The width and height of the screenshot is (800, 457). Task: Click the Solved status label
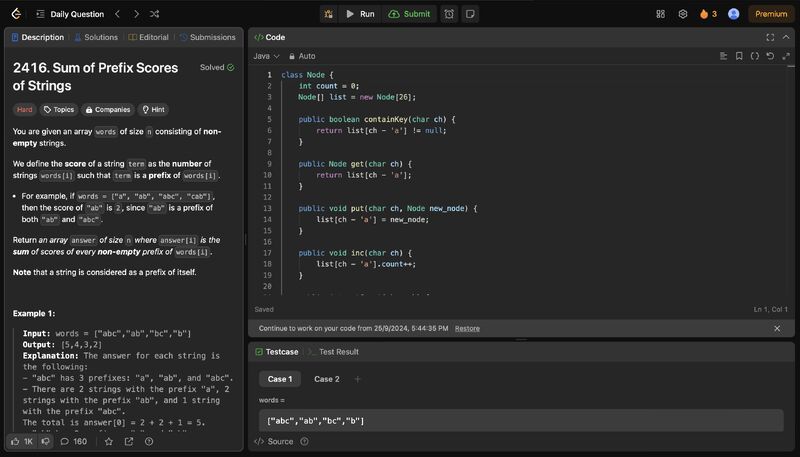coord(217,67)
